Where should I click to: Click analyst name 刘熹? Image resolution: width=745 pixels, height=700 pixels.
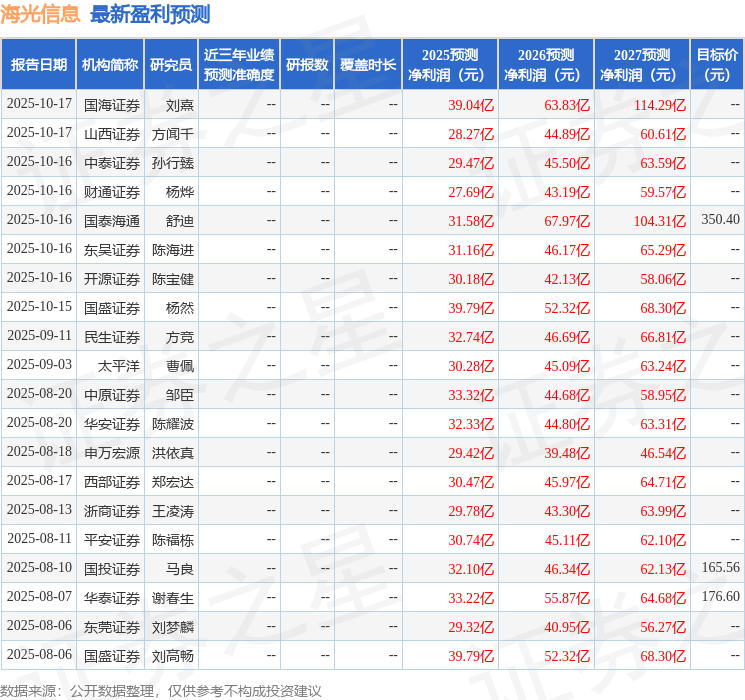coord(180,105)
